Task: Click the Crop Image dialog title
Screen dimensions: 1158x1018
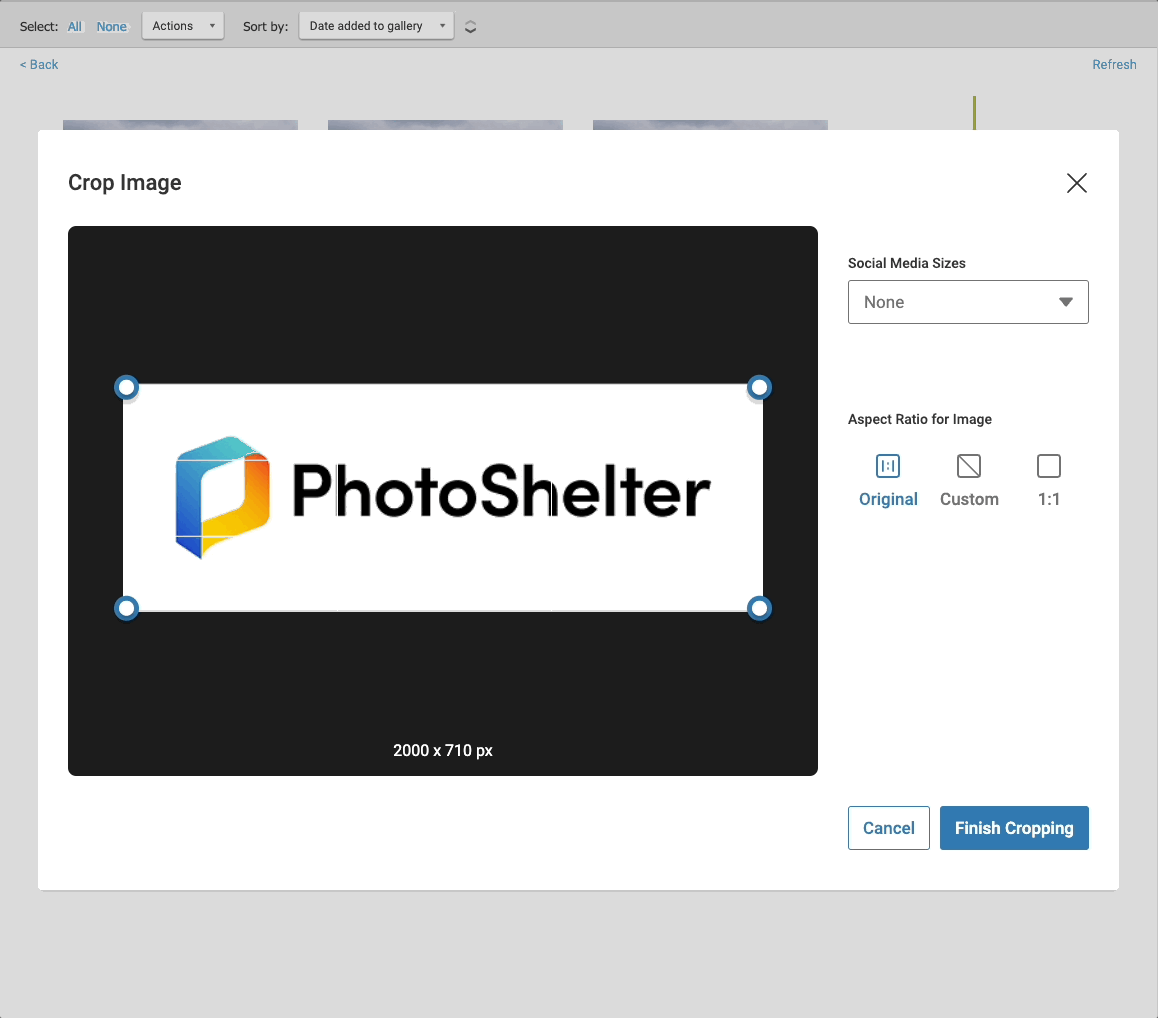Action: coord(125,182)
